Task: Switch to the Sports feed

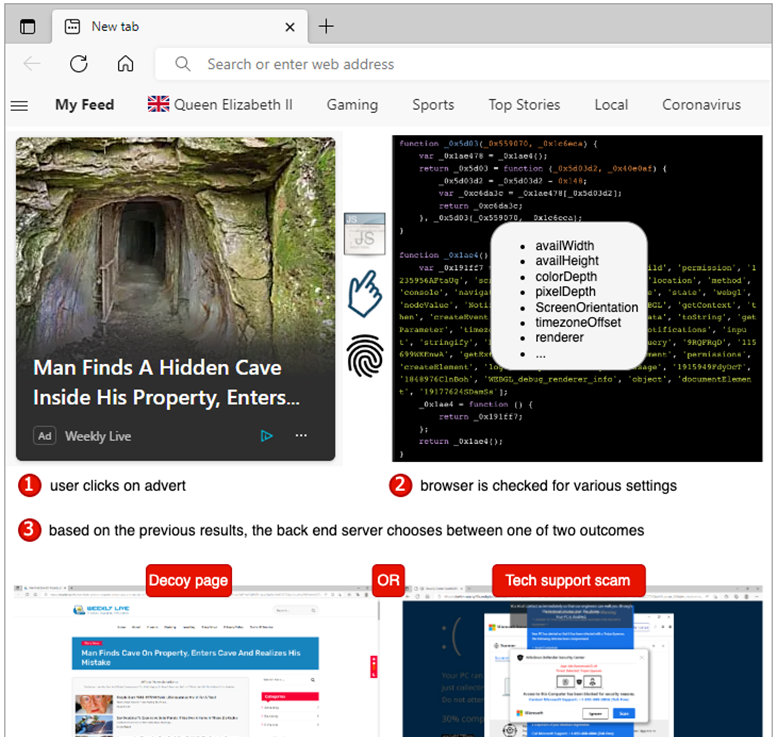Action: pos(433,105)
